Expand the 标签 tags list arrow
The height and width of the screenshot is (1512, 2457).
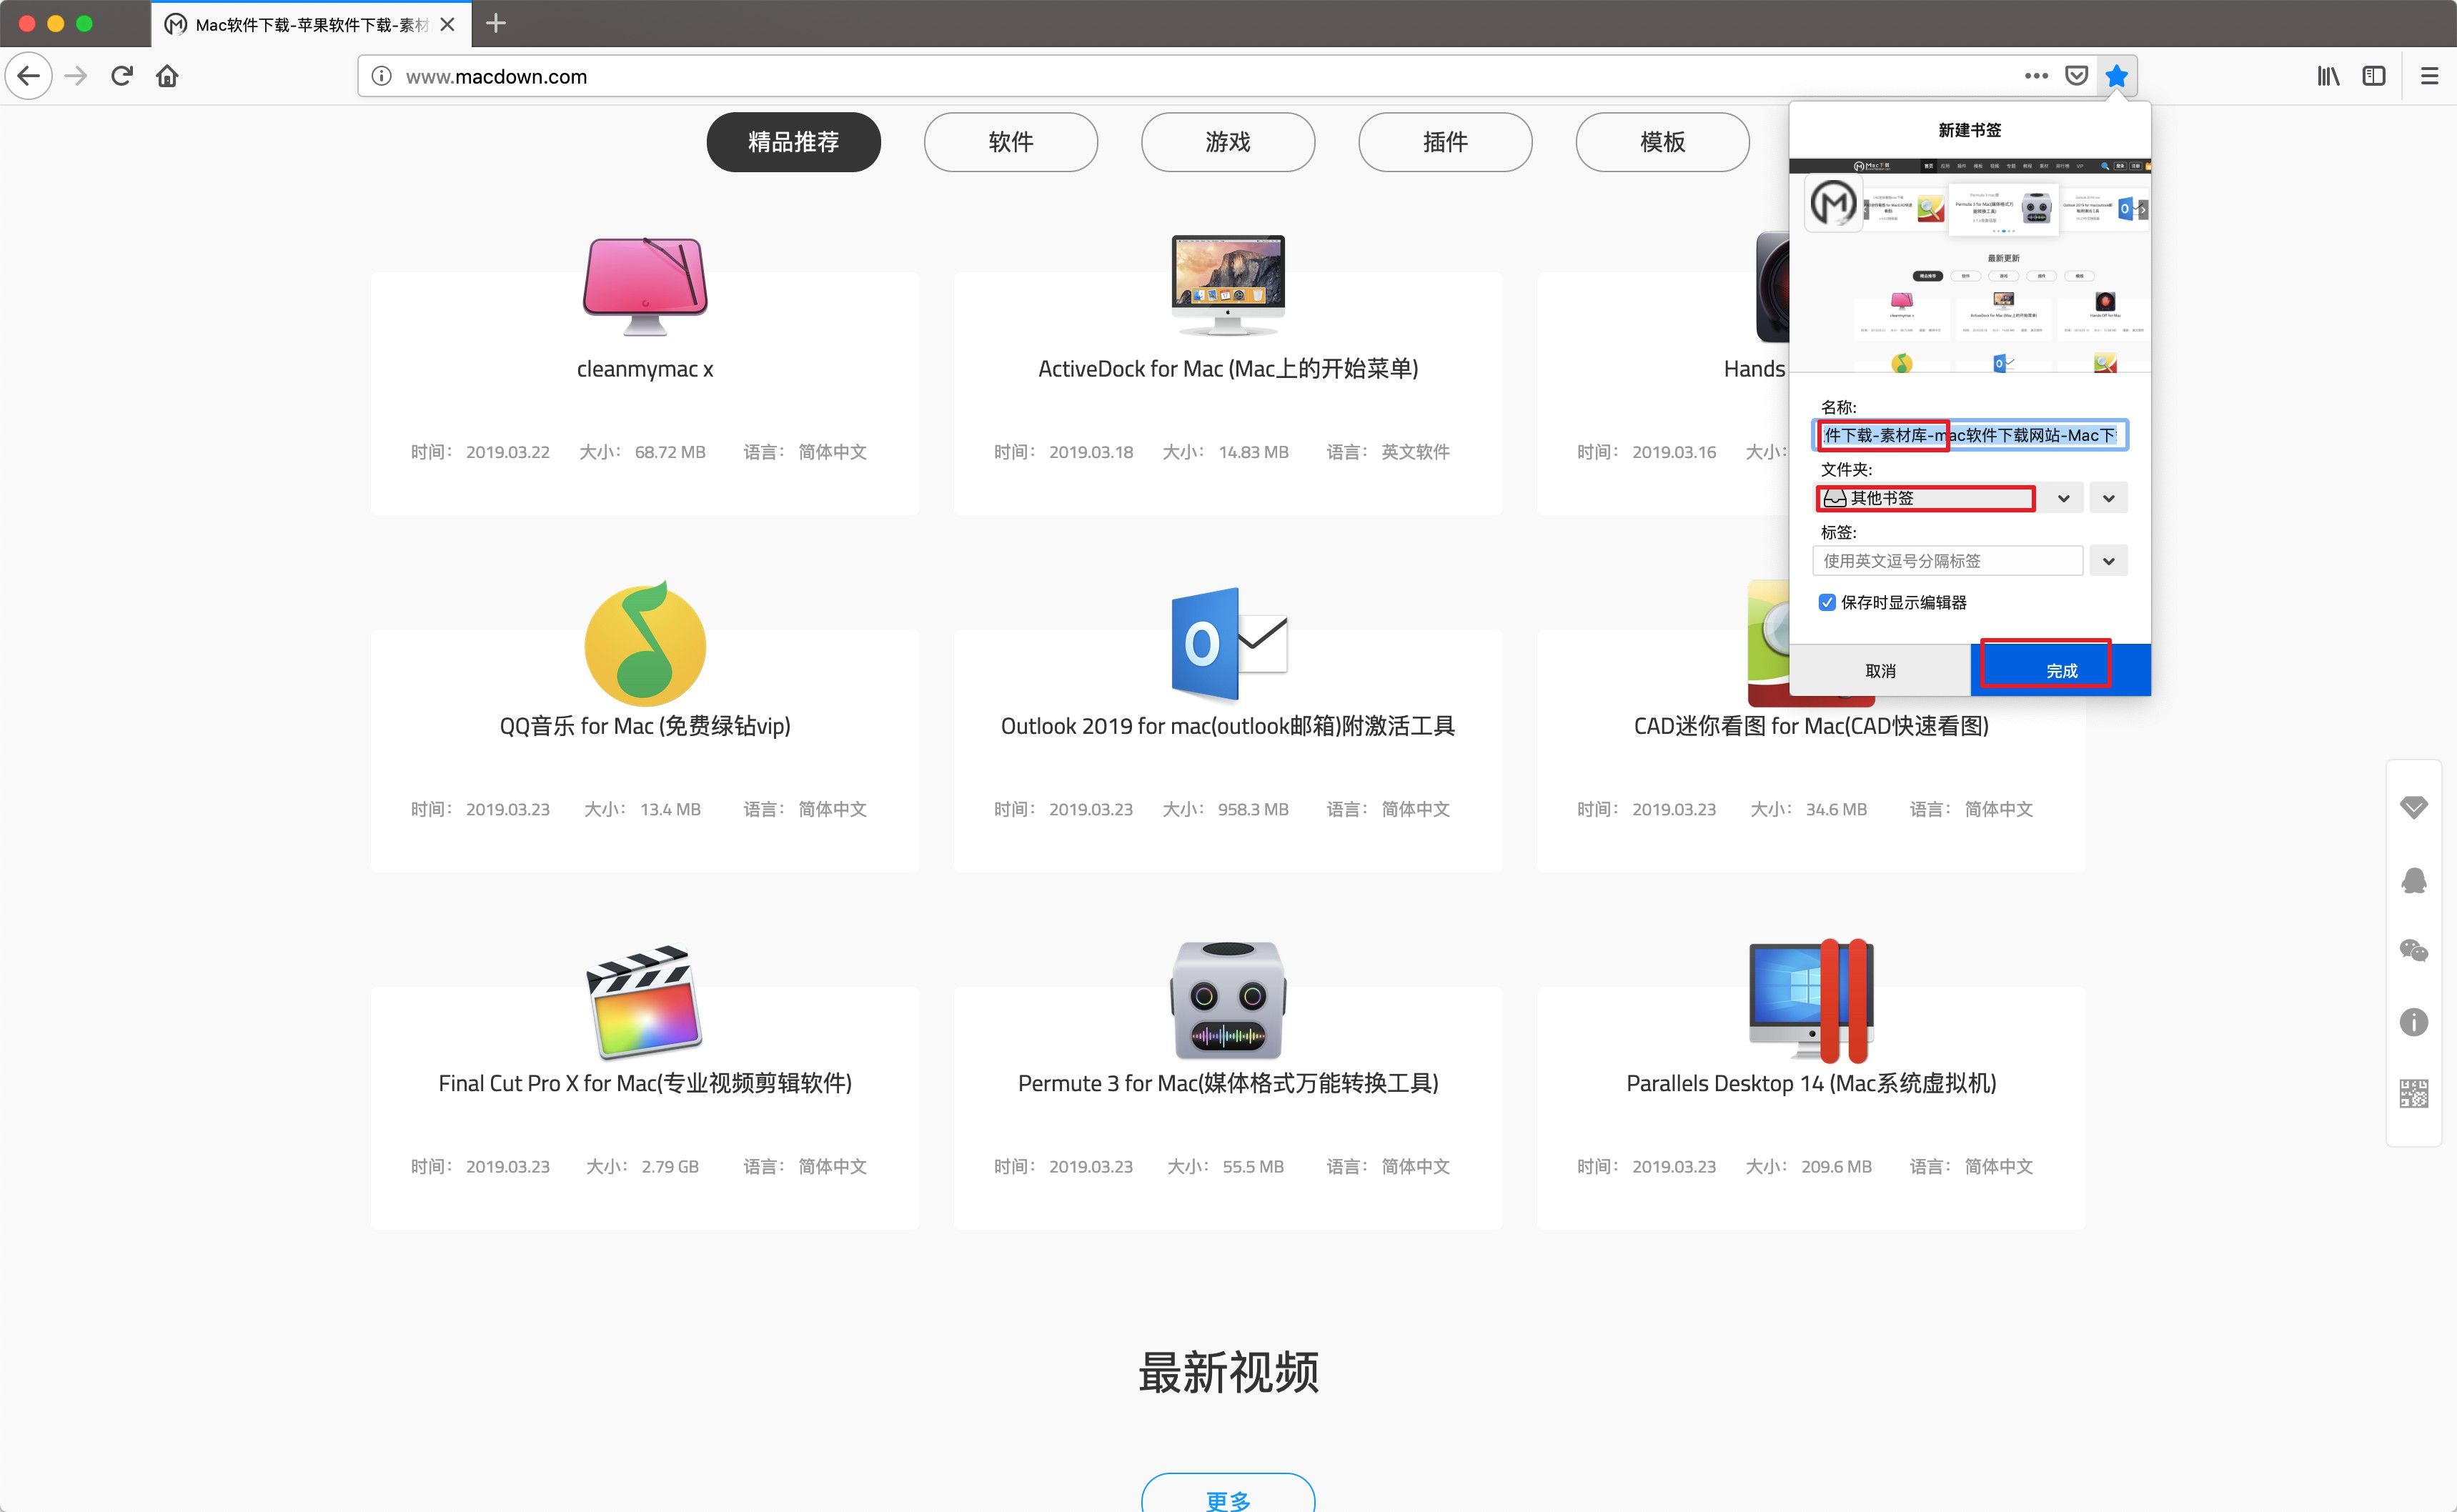(x=2108, y=561)
